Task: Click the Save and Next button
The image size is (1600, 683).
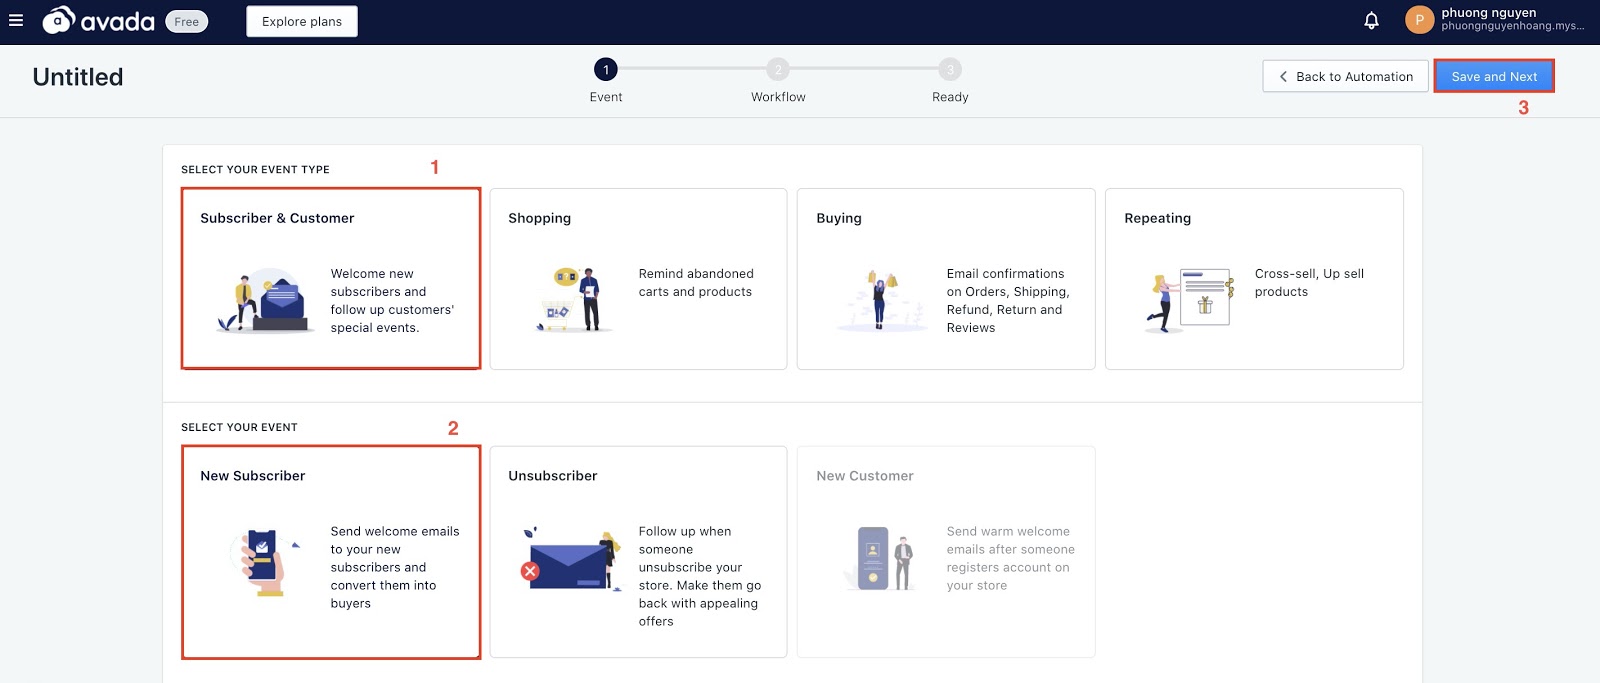Action: 1494,77
